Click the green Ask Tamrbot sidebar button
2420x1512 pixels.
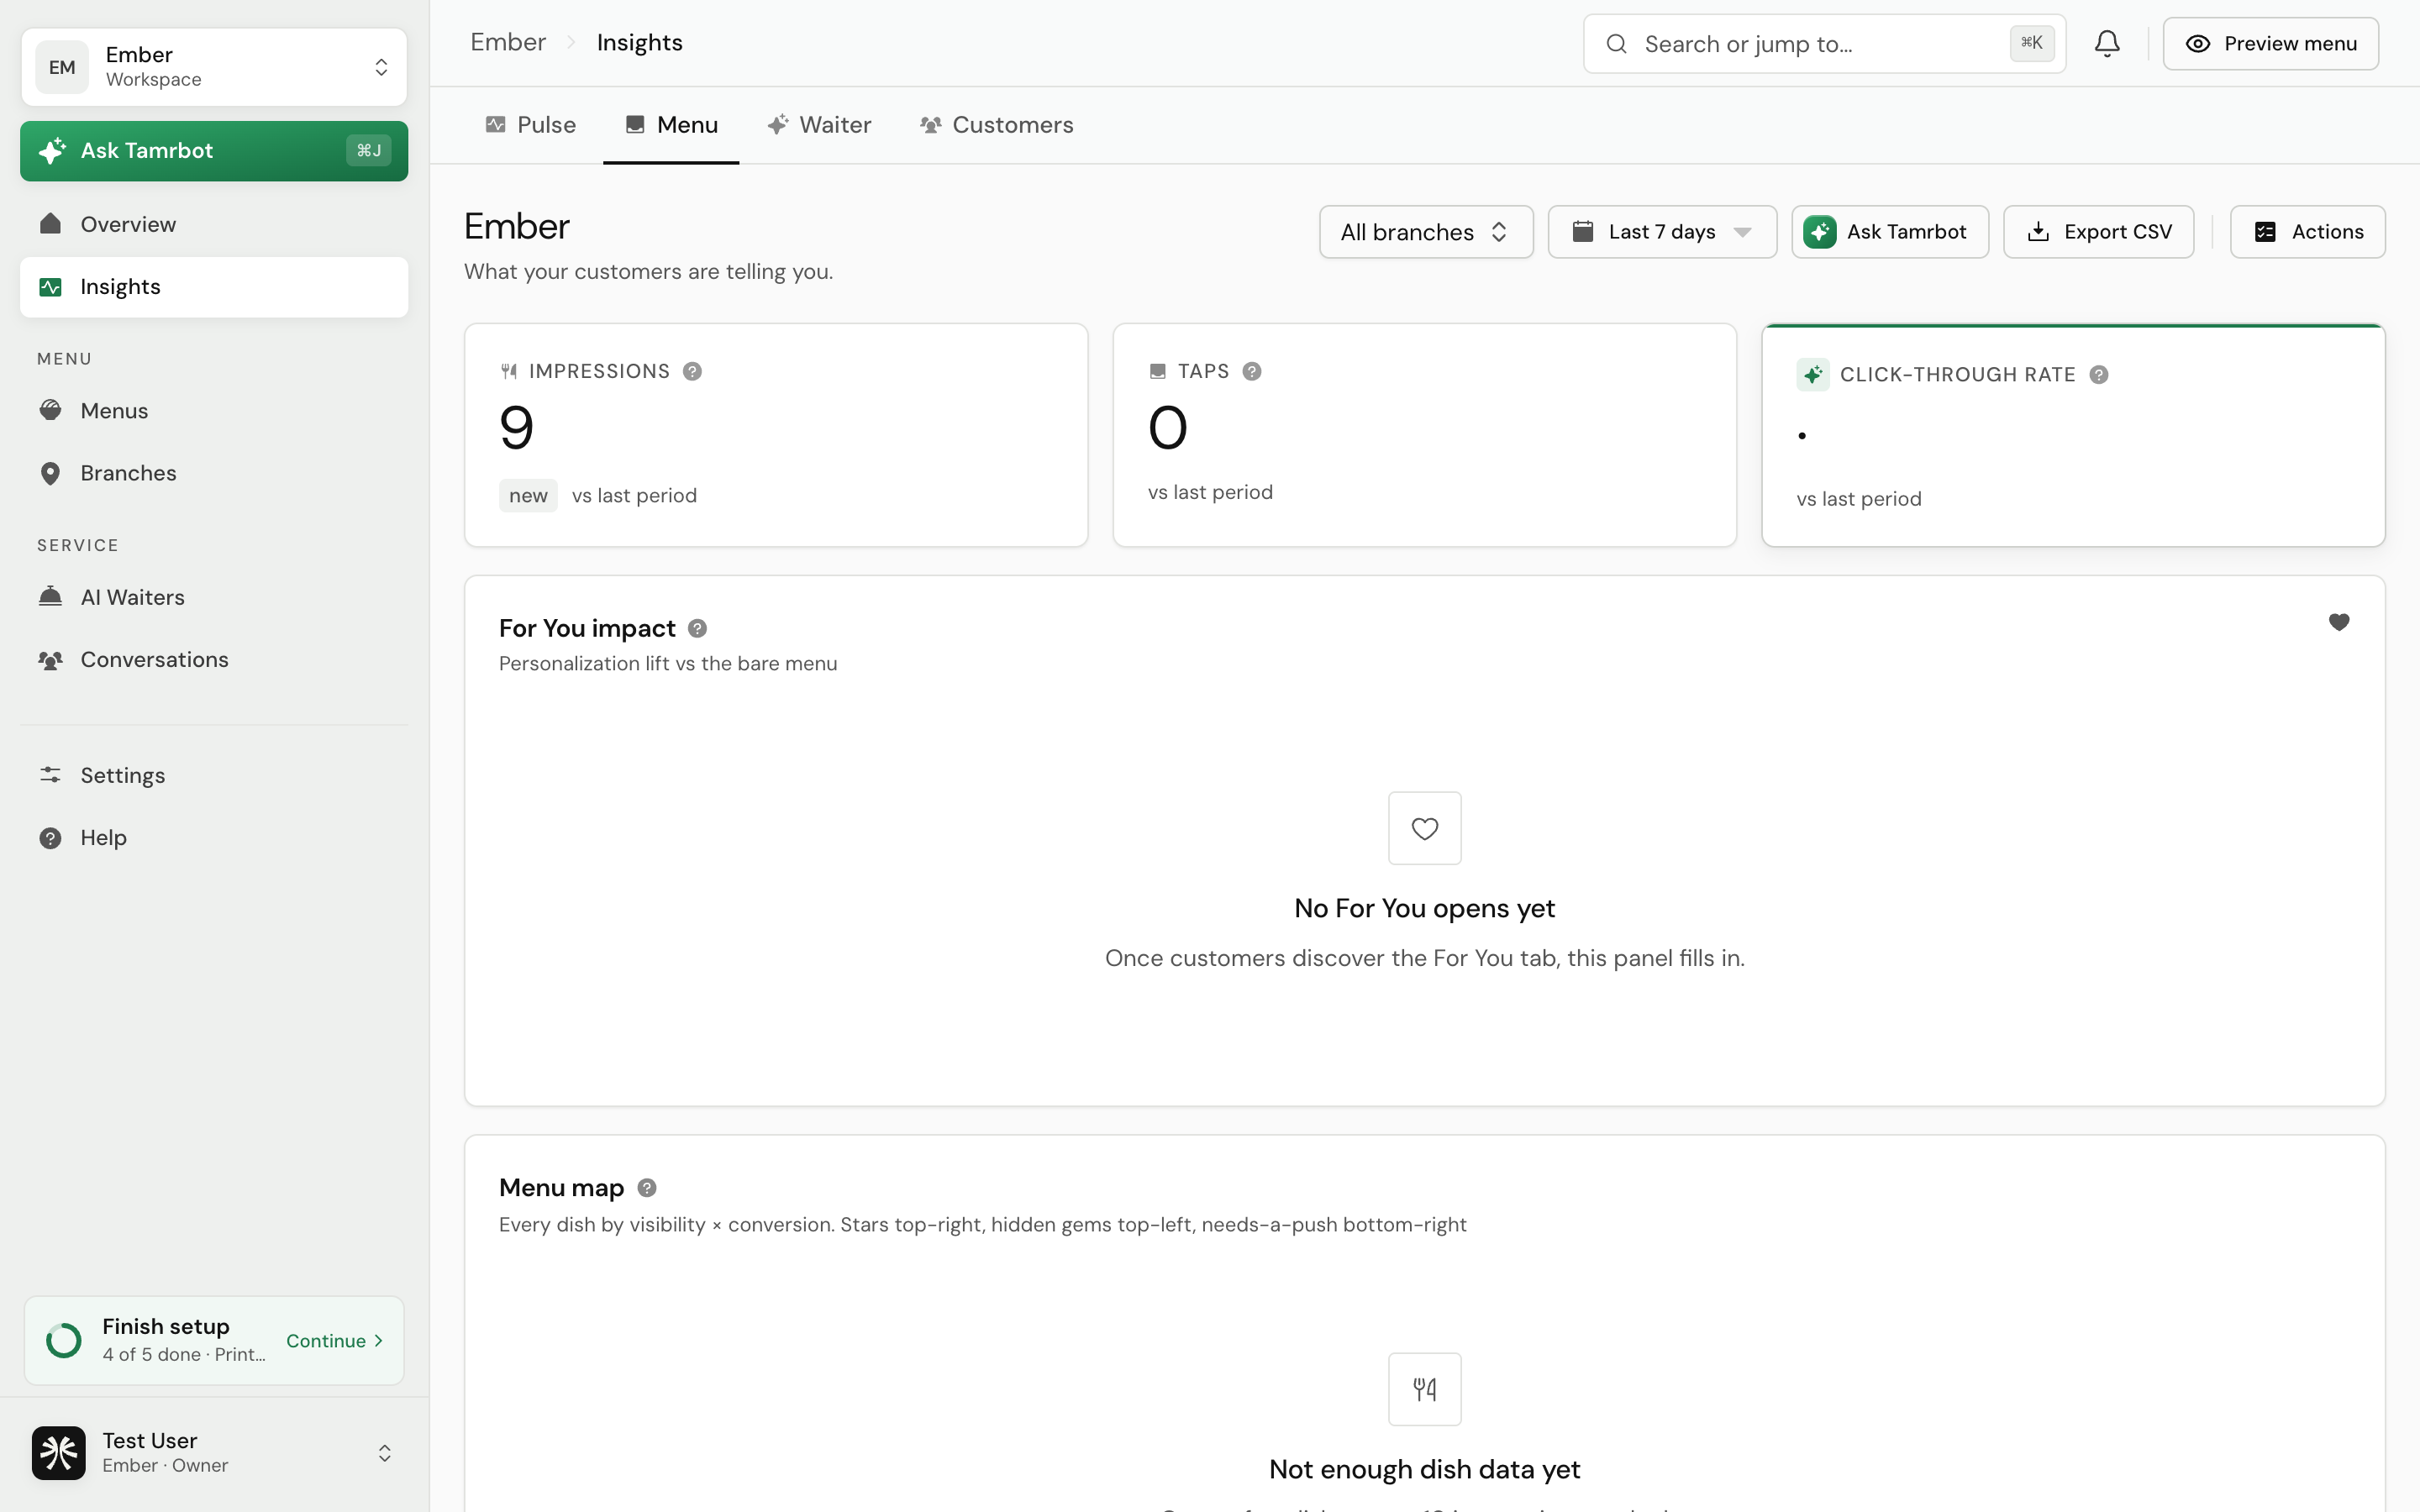pos(214,151)
